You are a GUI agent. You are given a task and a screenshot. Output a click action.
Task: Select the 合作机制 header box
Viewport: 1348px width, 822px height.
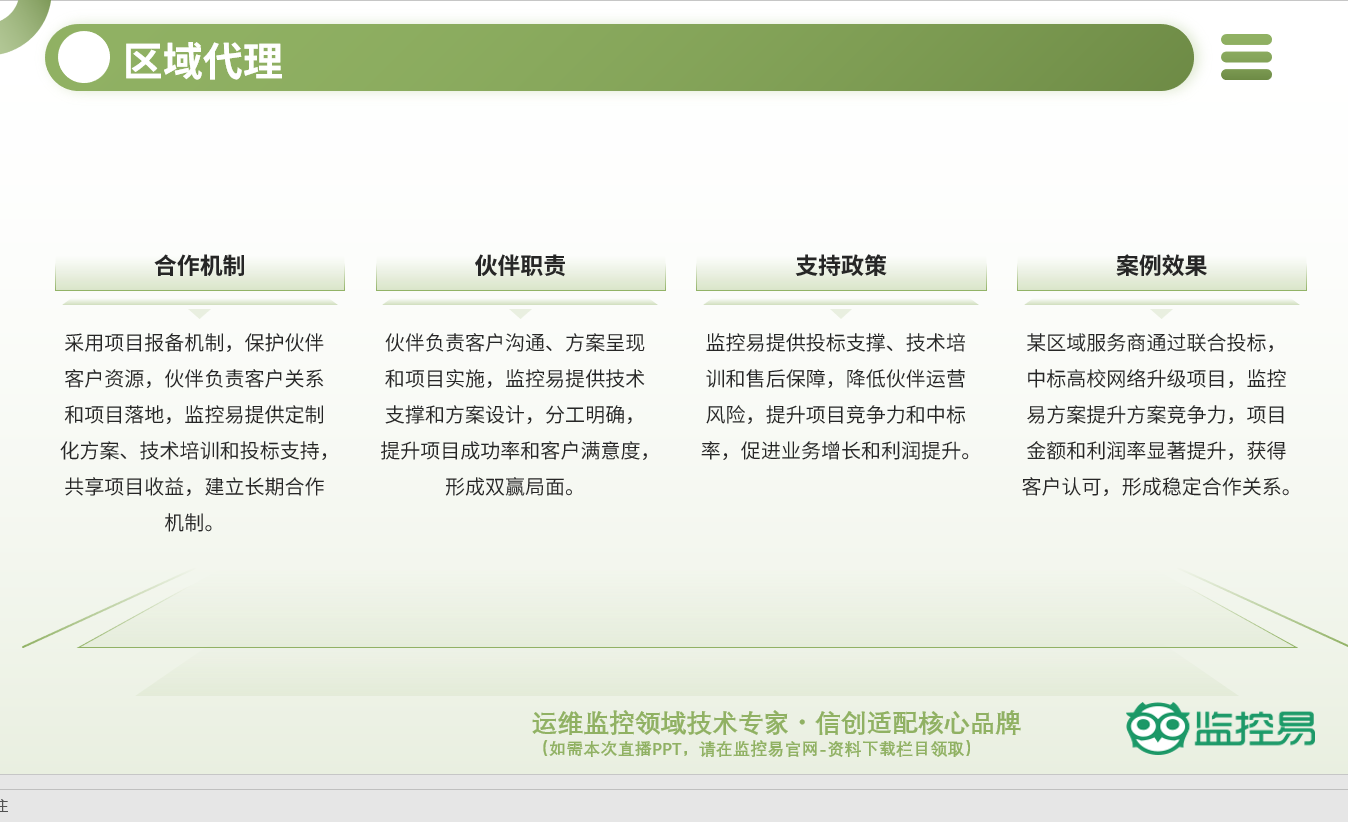[x=200, y=266]
